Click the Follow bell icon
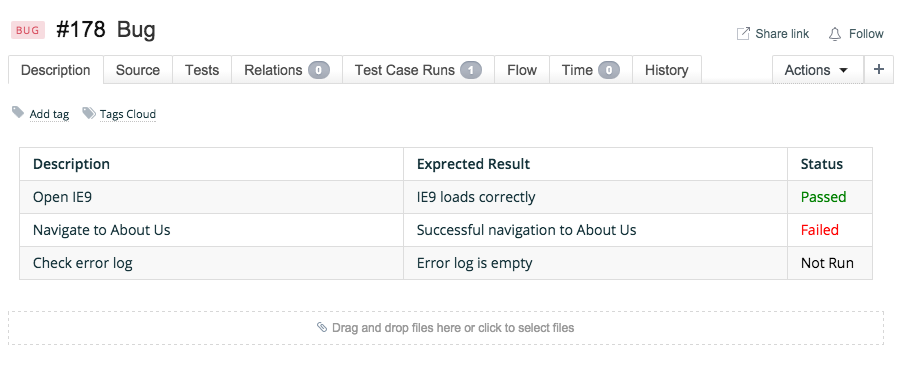900x365 pixels. [835, 34]
